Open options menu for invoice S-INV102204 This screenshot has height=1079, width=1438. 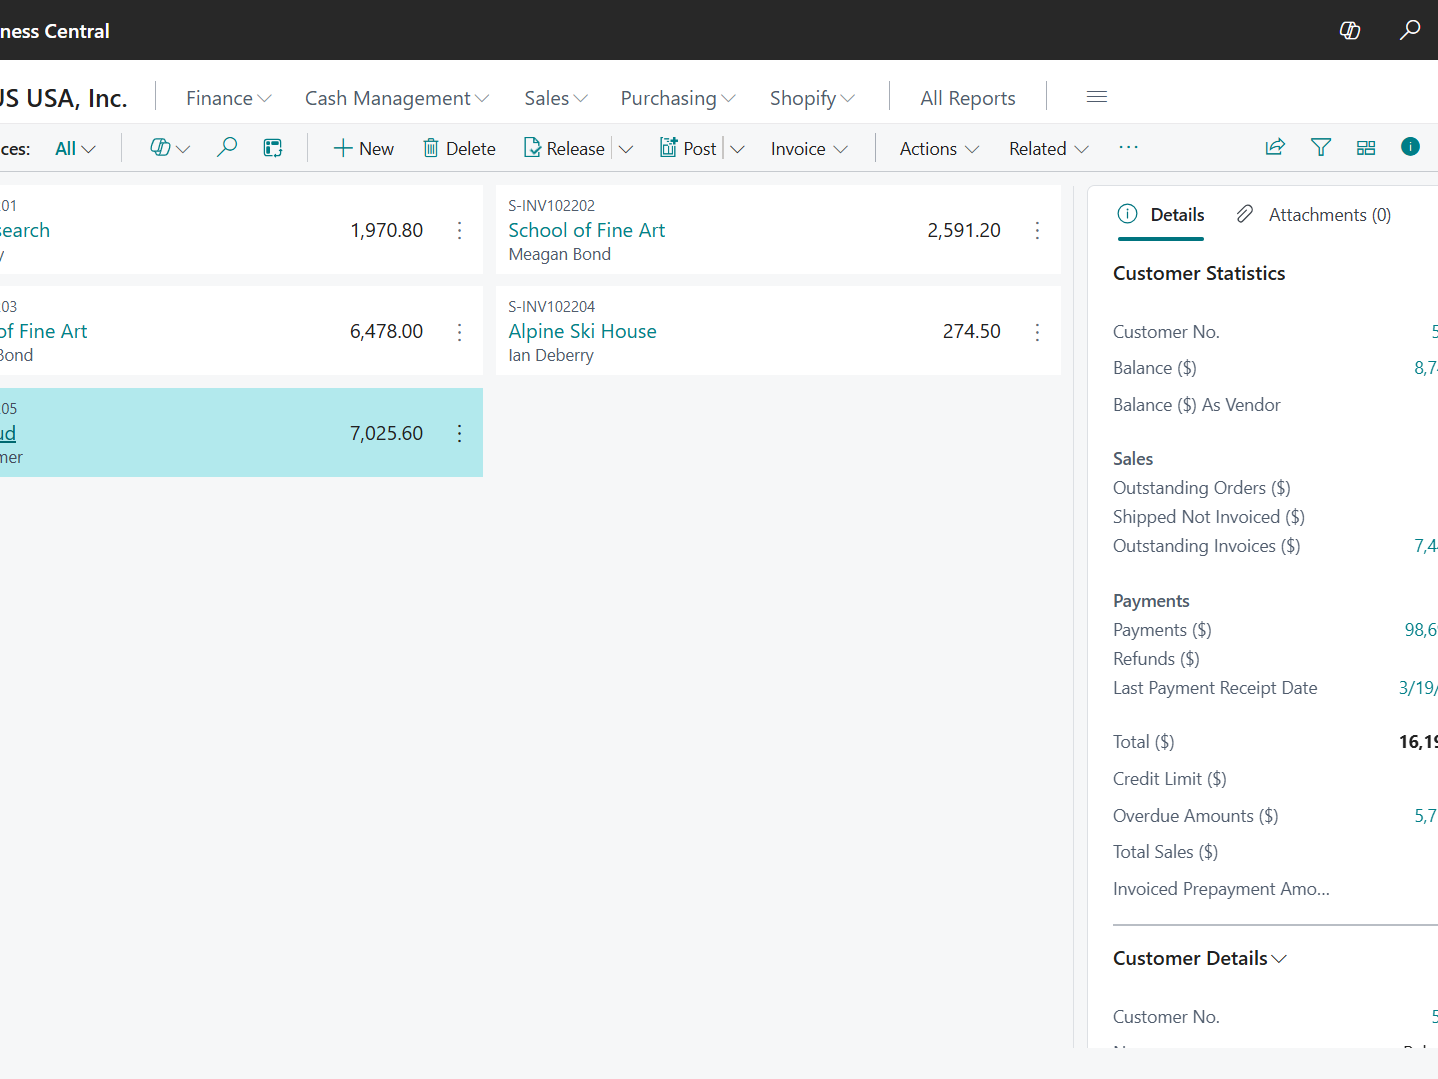[x=1037, y=331]
